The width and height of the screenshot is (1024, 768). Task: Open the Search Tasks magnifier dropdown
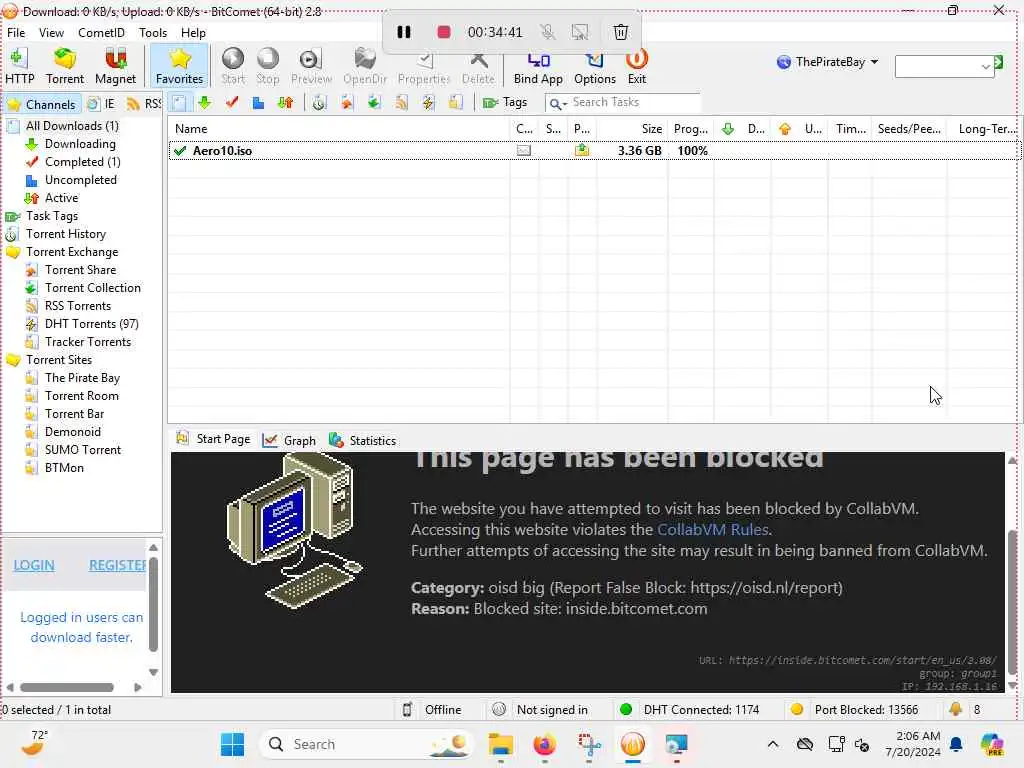[x=558, y=103]
